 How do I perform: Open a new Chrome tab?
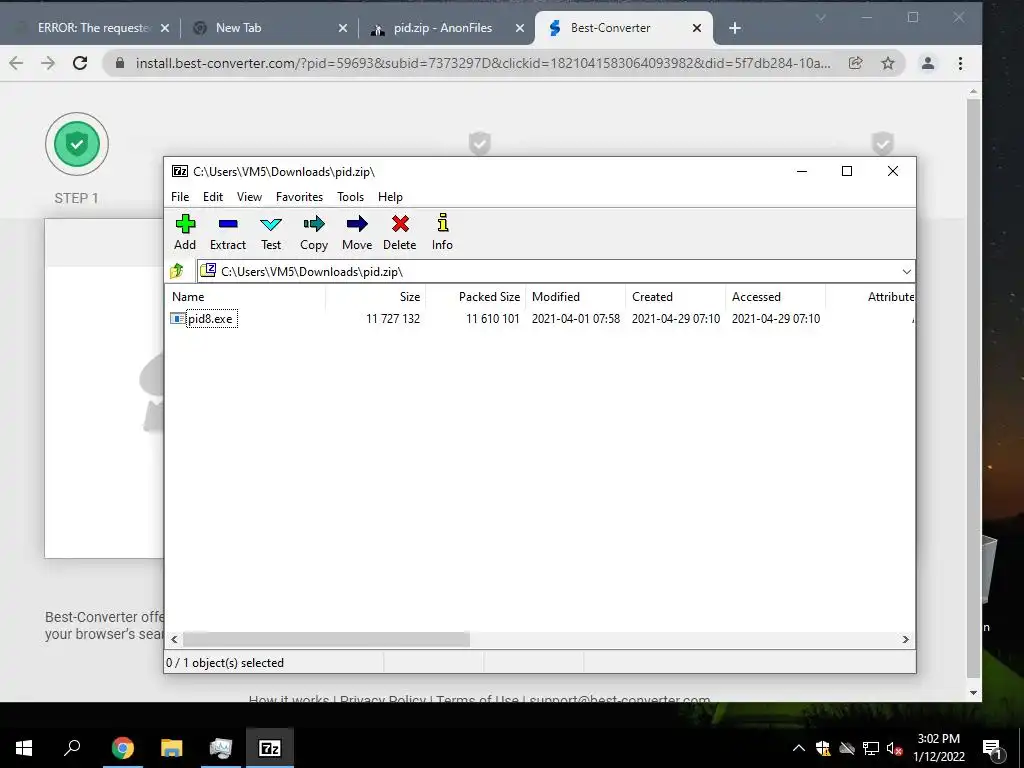tap(735, 28)
